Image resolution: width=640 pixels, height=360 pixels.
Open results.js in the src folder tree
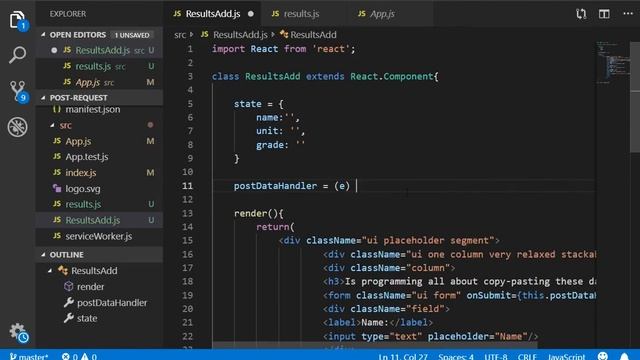coord(99,204)
